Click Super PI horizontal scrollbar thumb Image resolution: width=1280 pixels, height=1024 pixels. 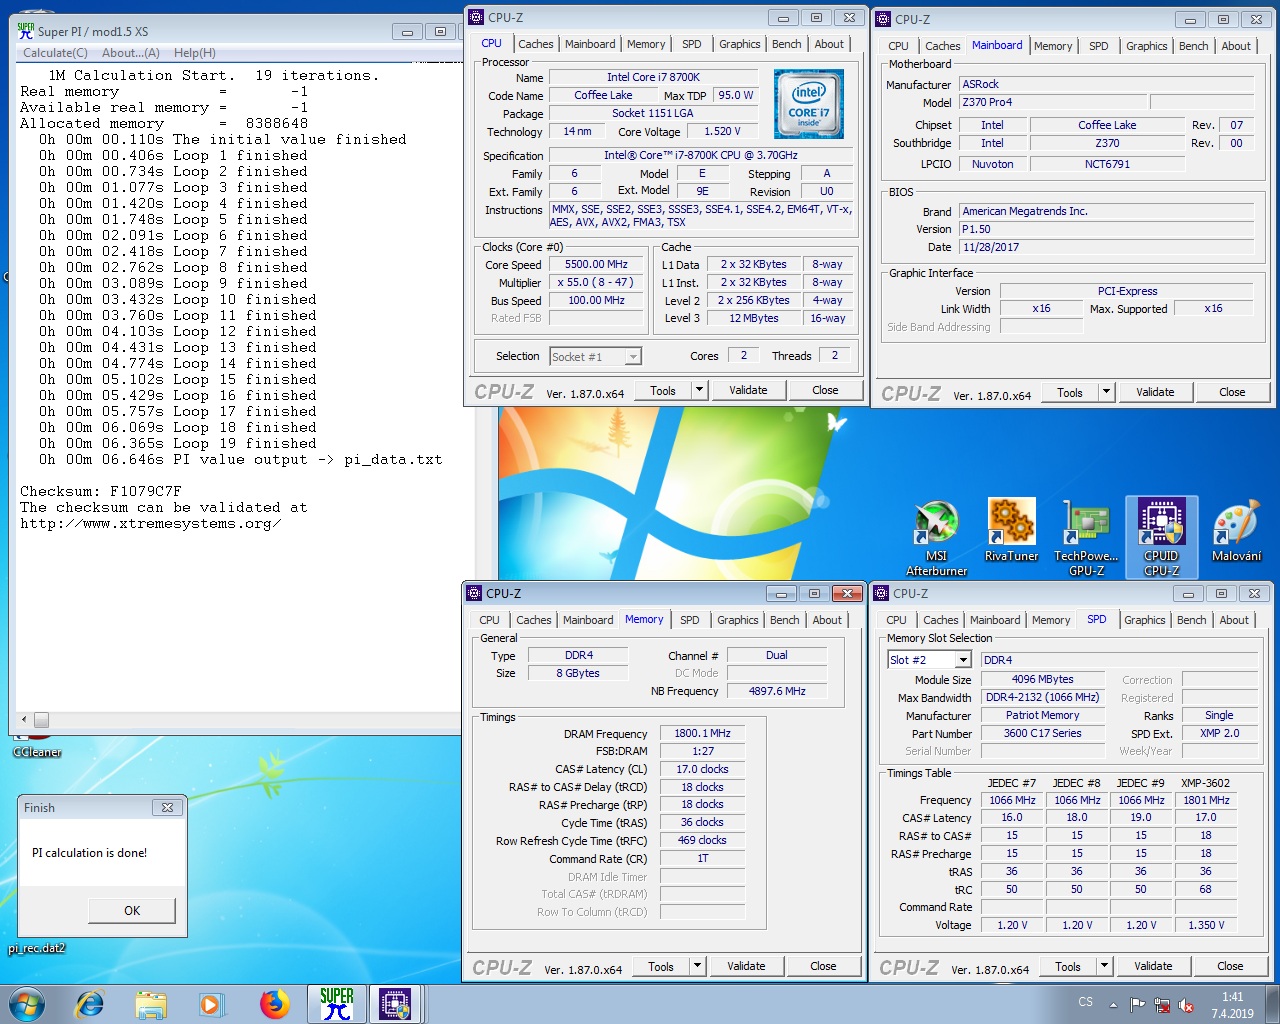pyautogui.click(x=41, y=720)
